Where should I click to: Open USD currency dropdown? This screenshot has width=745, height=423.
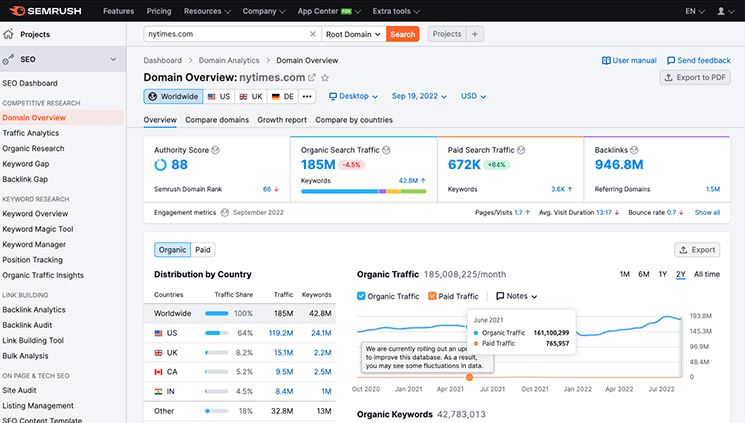coord(473,96)
